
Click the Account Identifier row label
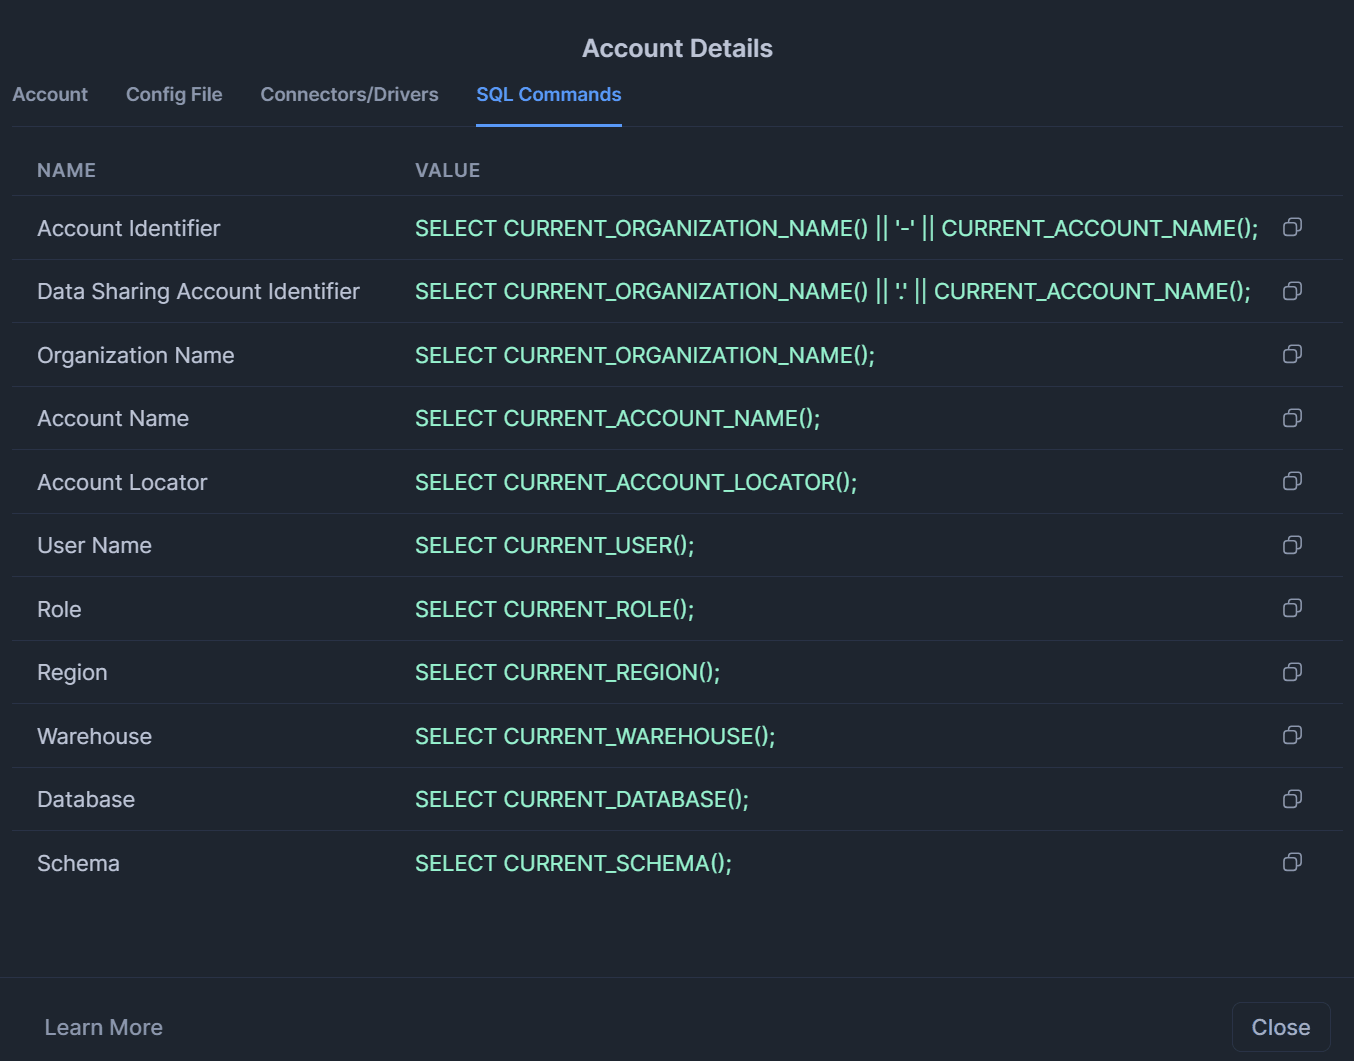[x=129, y=228]
